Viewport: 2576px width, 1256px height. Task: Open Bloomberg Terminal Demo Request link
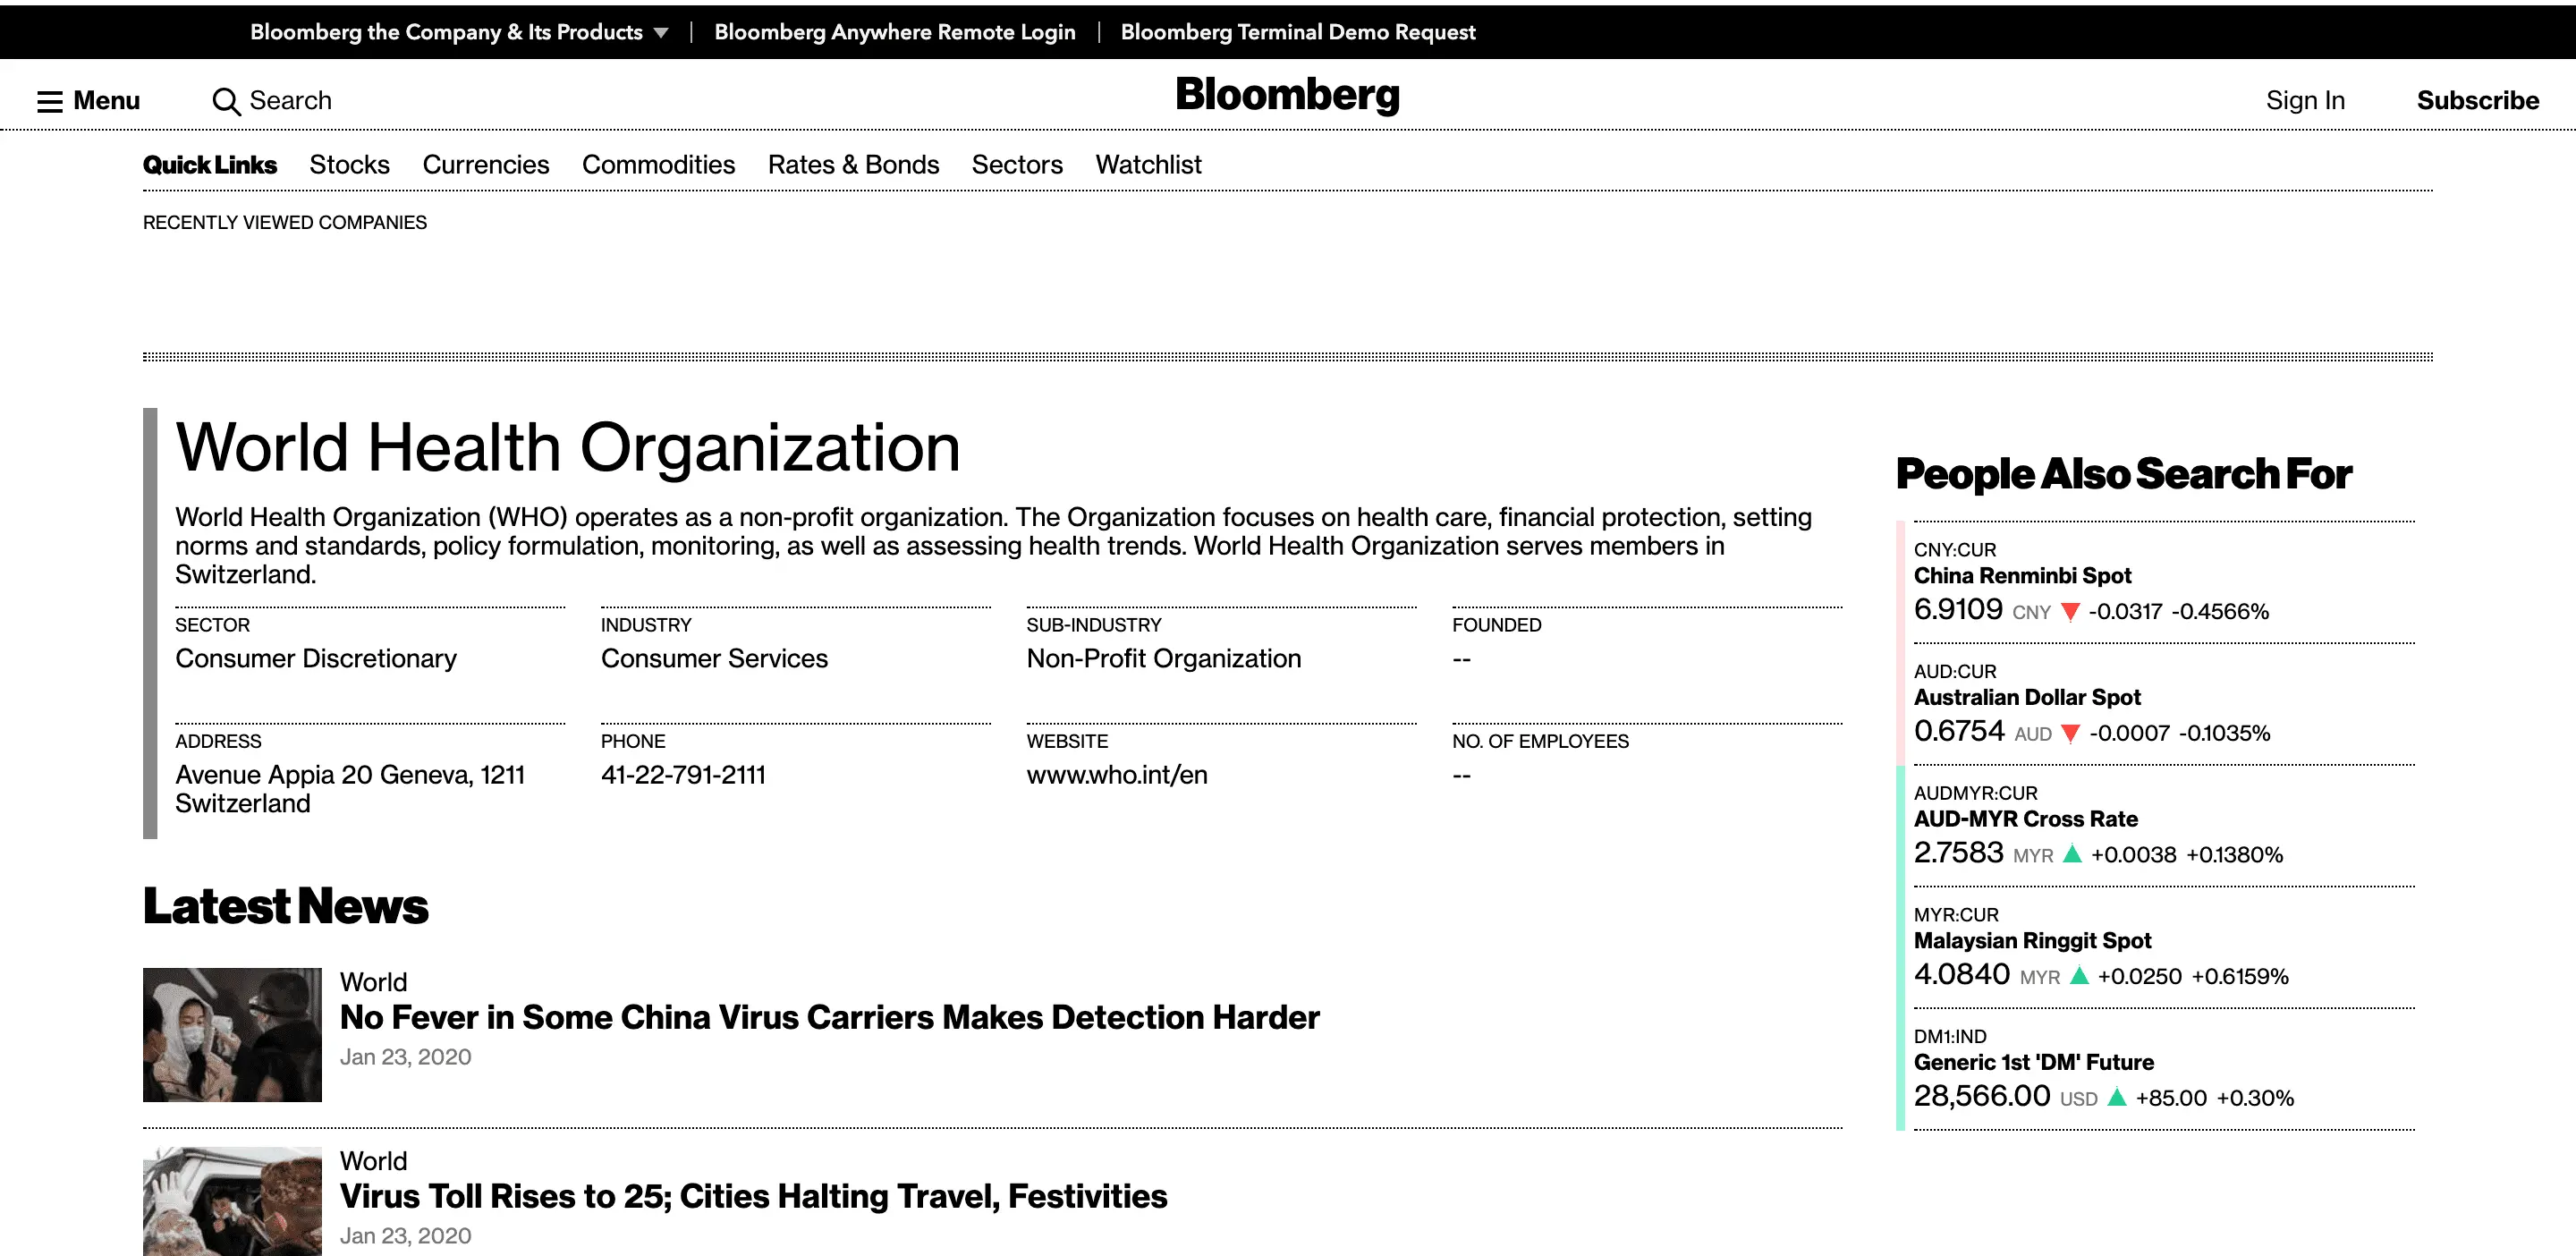click(x=1297, y=32)
